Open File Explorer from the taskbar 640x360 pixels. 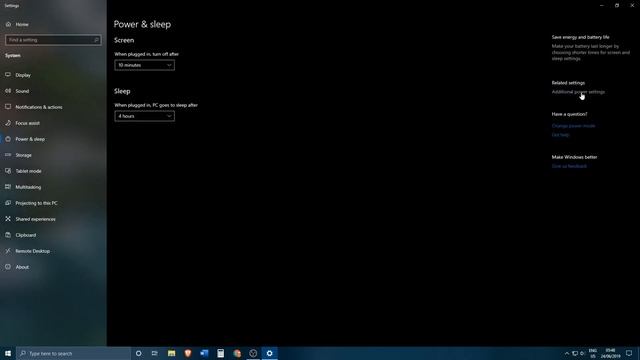pos(171,353)
